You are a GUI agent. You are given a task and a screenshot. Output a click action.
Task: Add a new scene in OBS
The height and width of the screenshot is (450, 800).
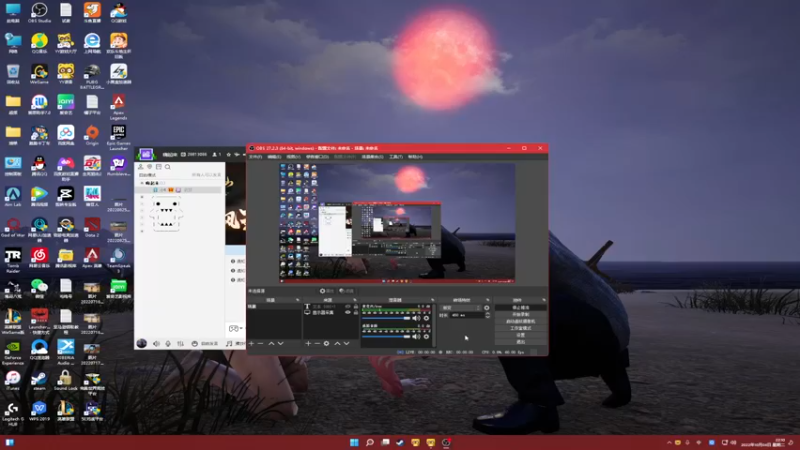[x=251, y=343]
